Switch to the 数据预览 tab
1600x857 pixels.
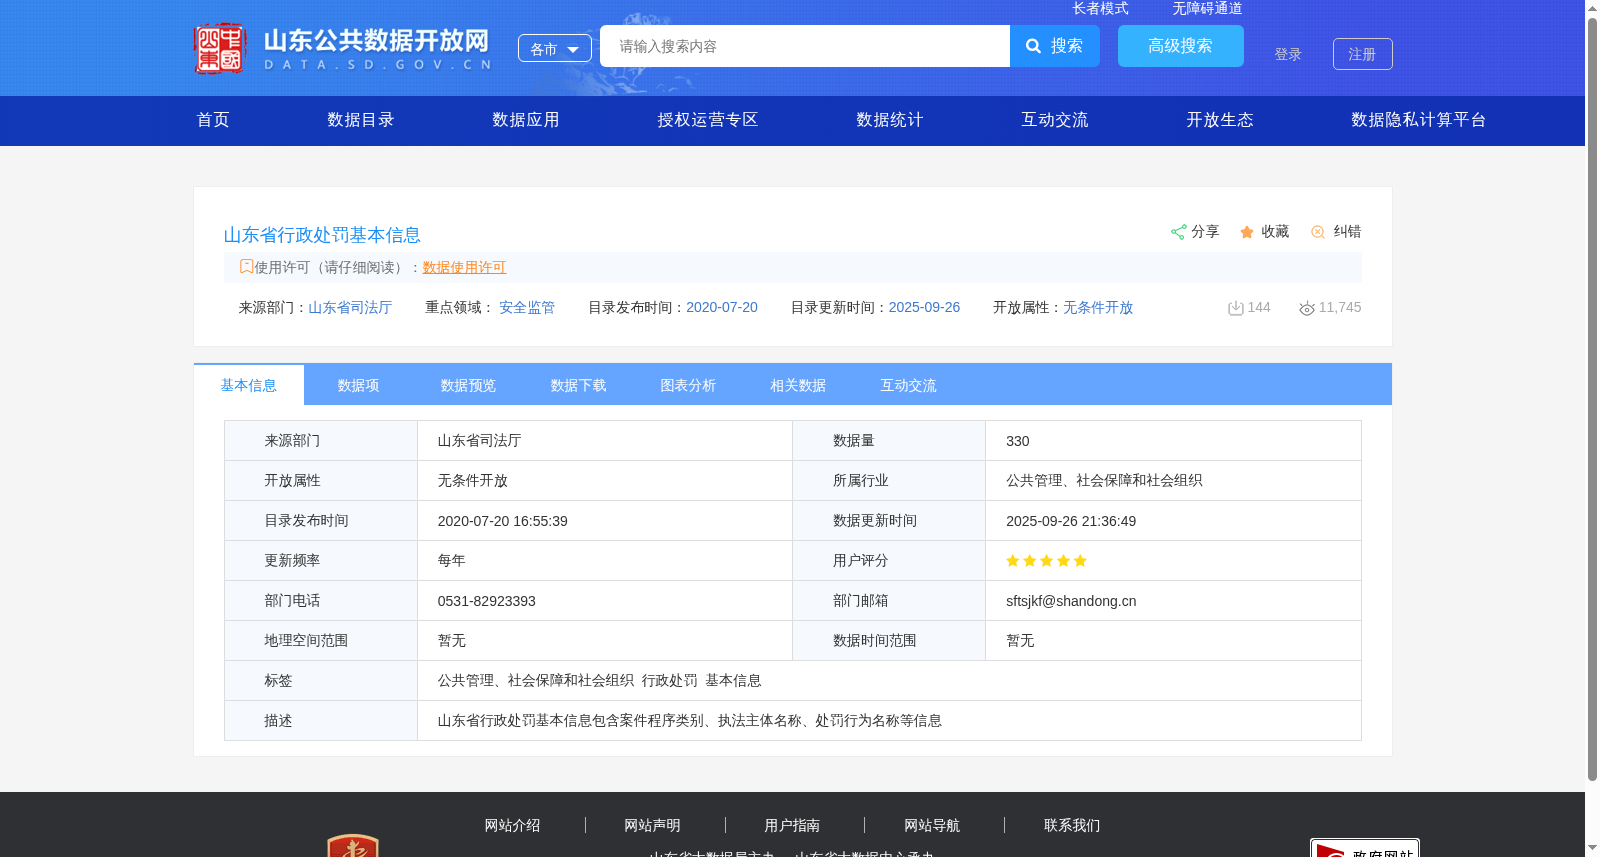click(x=469, y=385)
